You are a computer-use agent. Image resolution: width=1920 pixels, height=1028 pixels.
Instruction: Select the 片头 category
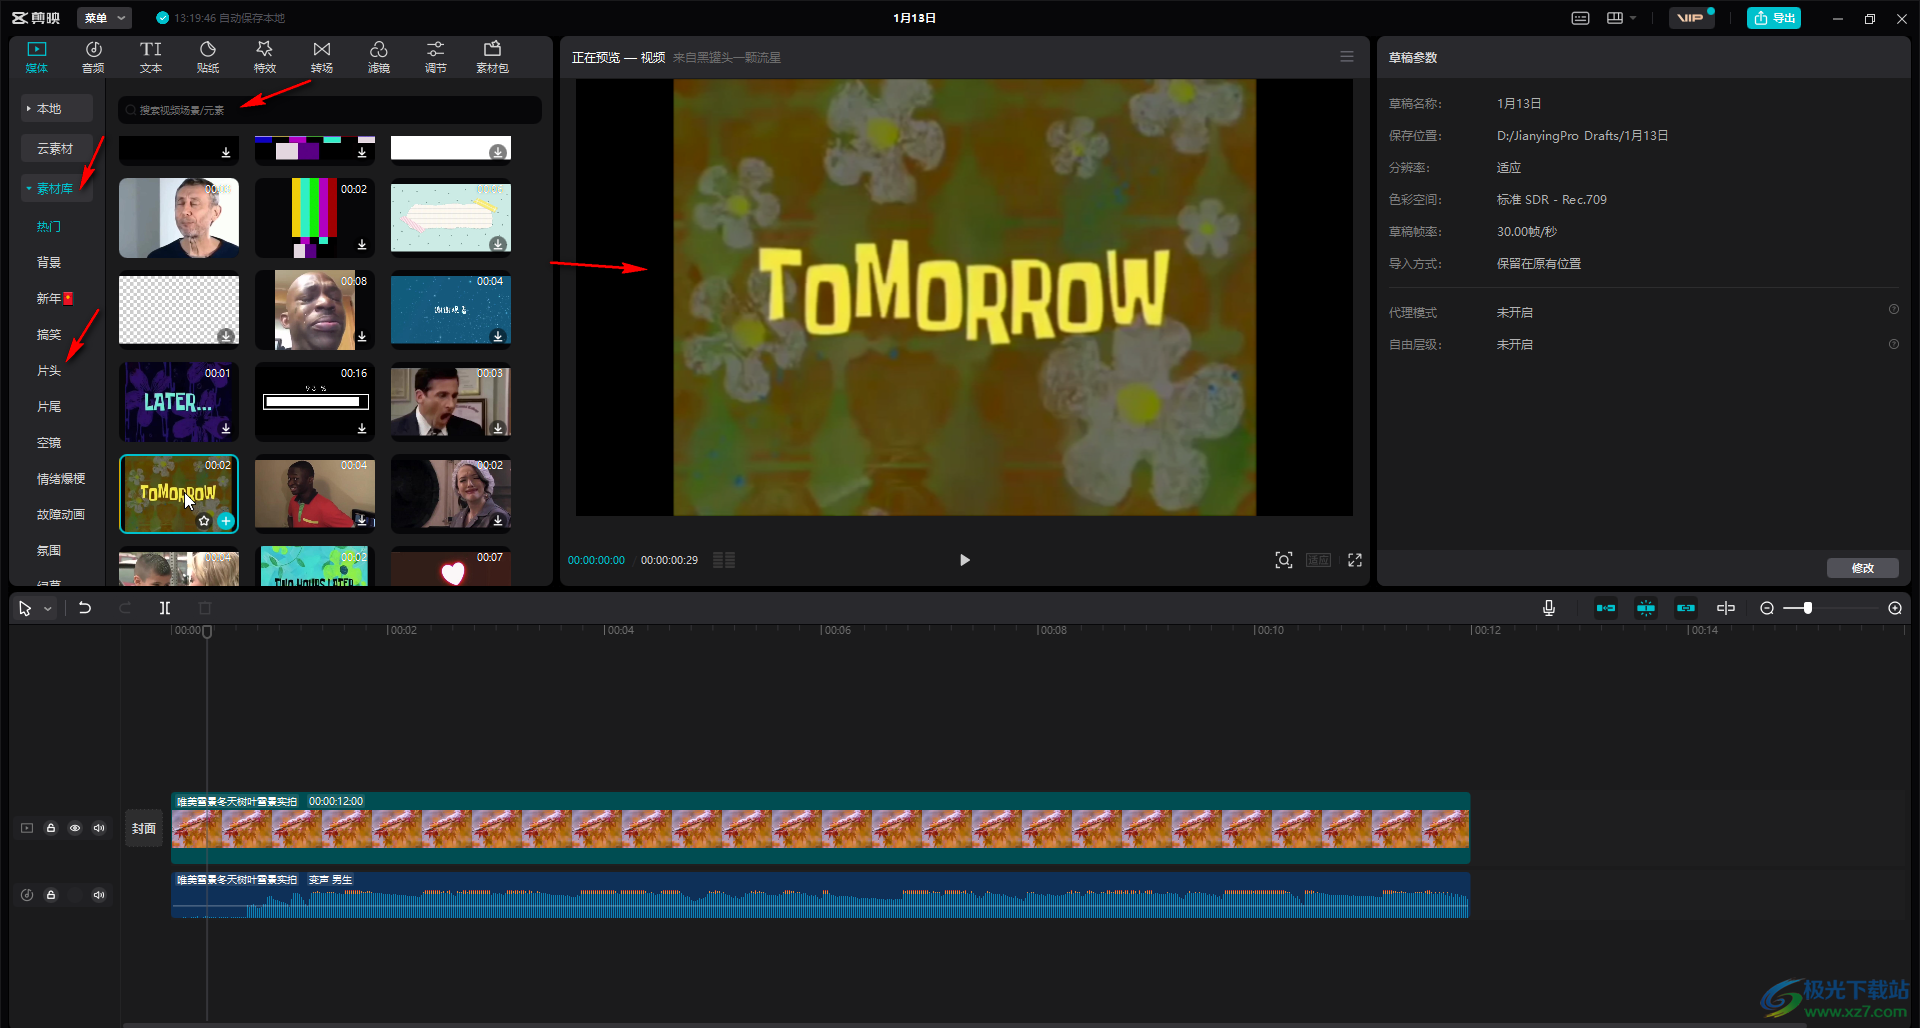coord(49,370)
